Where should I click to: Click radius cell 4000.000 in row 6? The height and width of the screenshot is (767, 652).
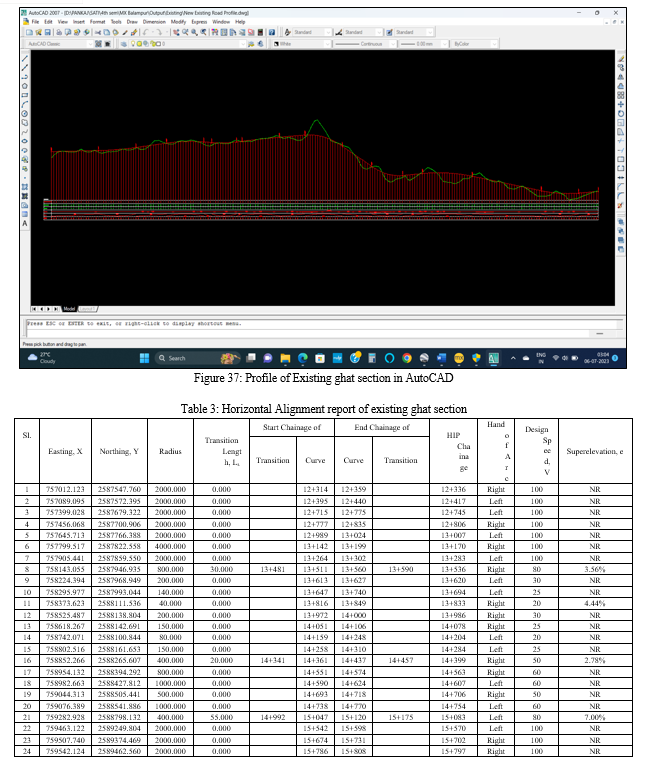click(x=170, y=546)
